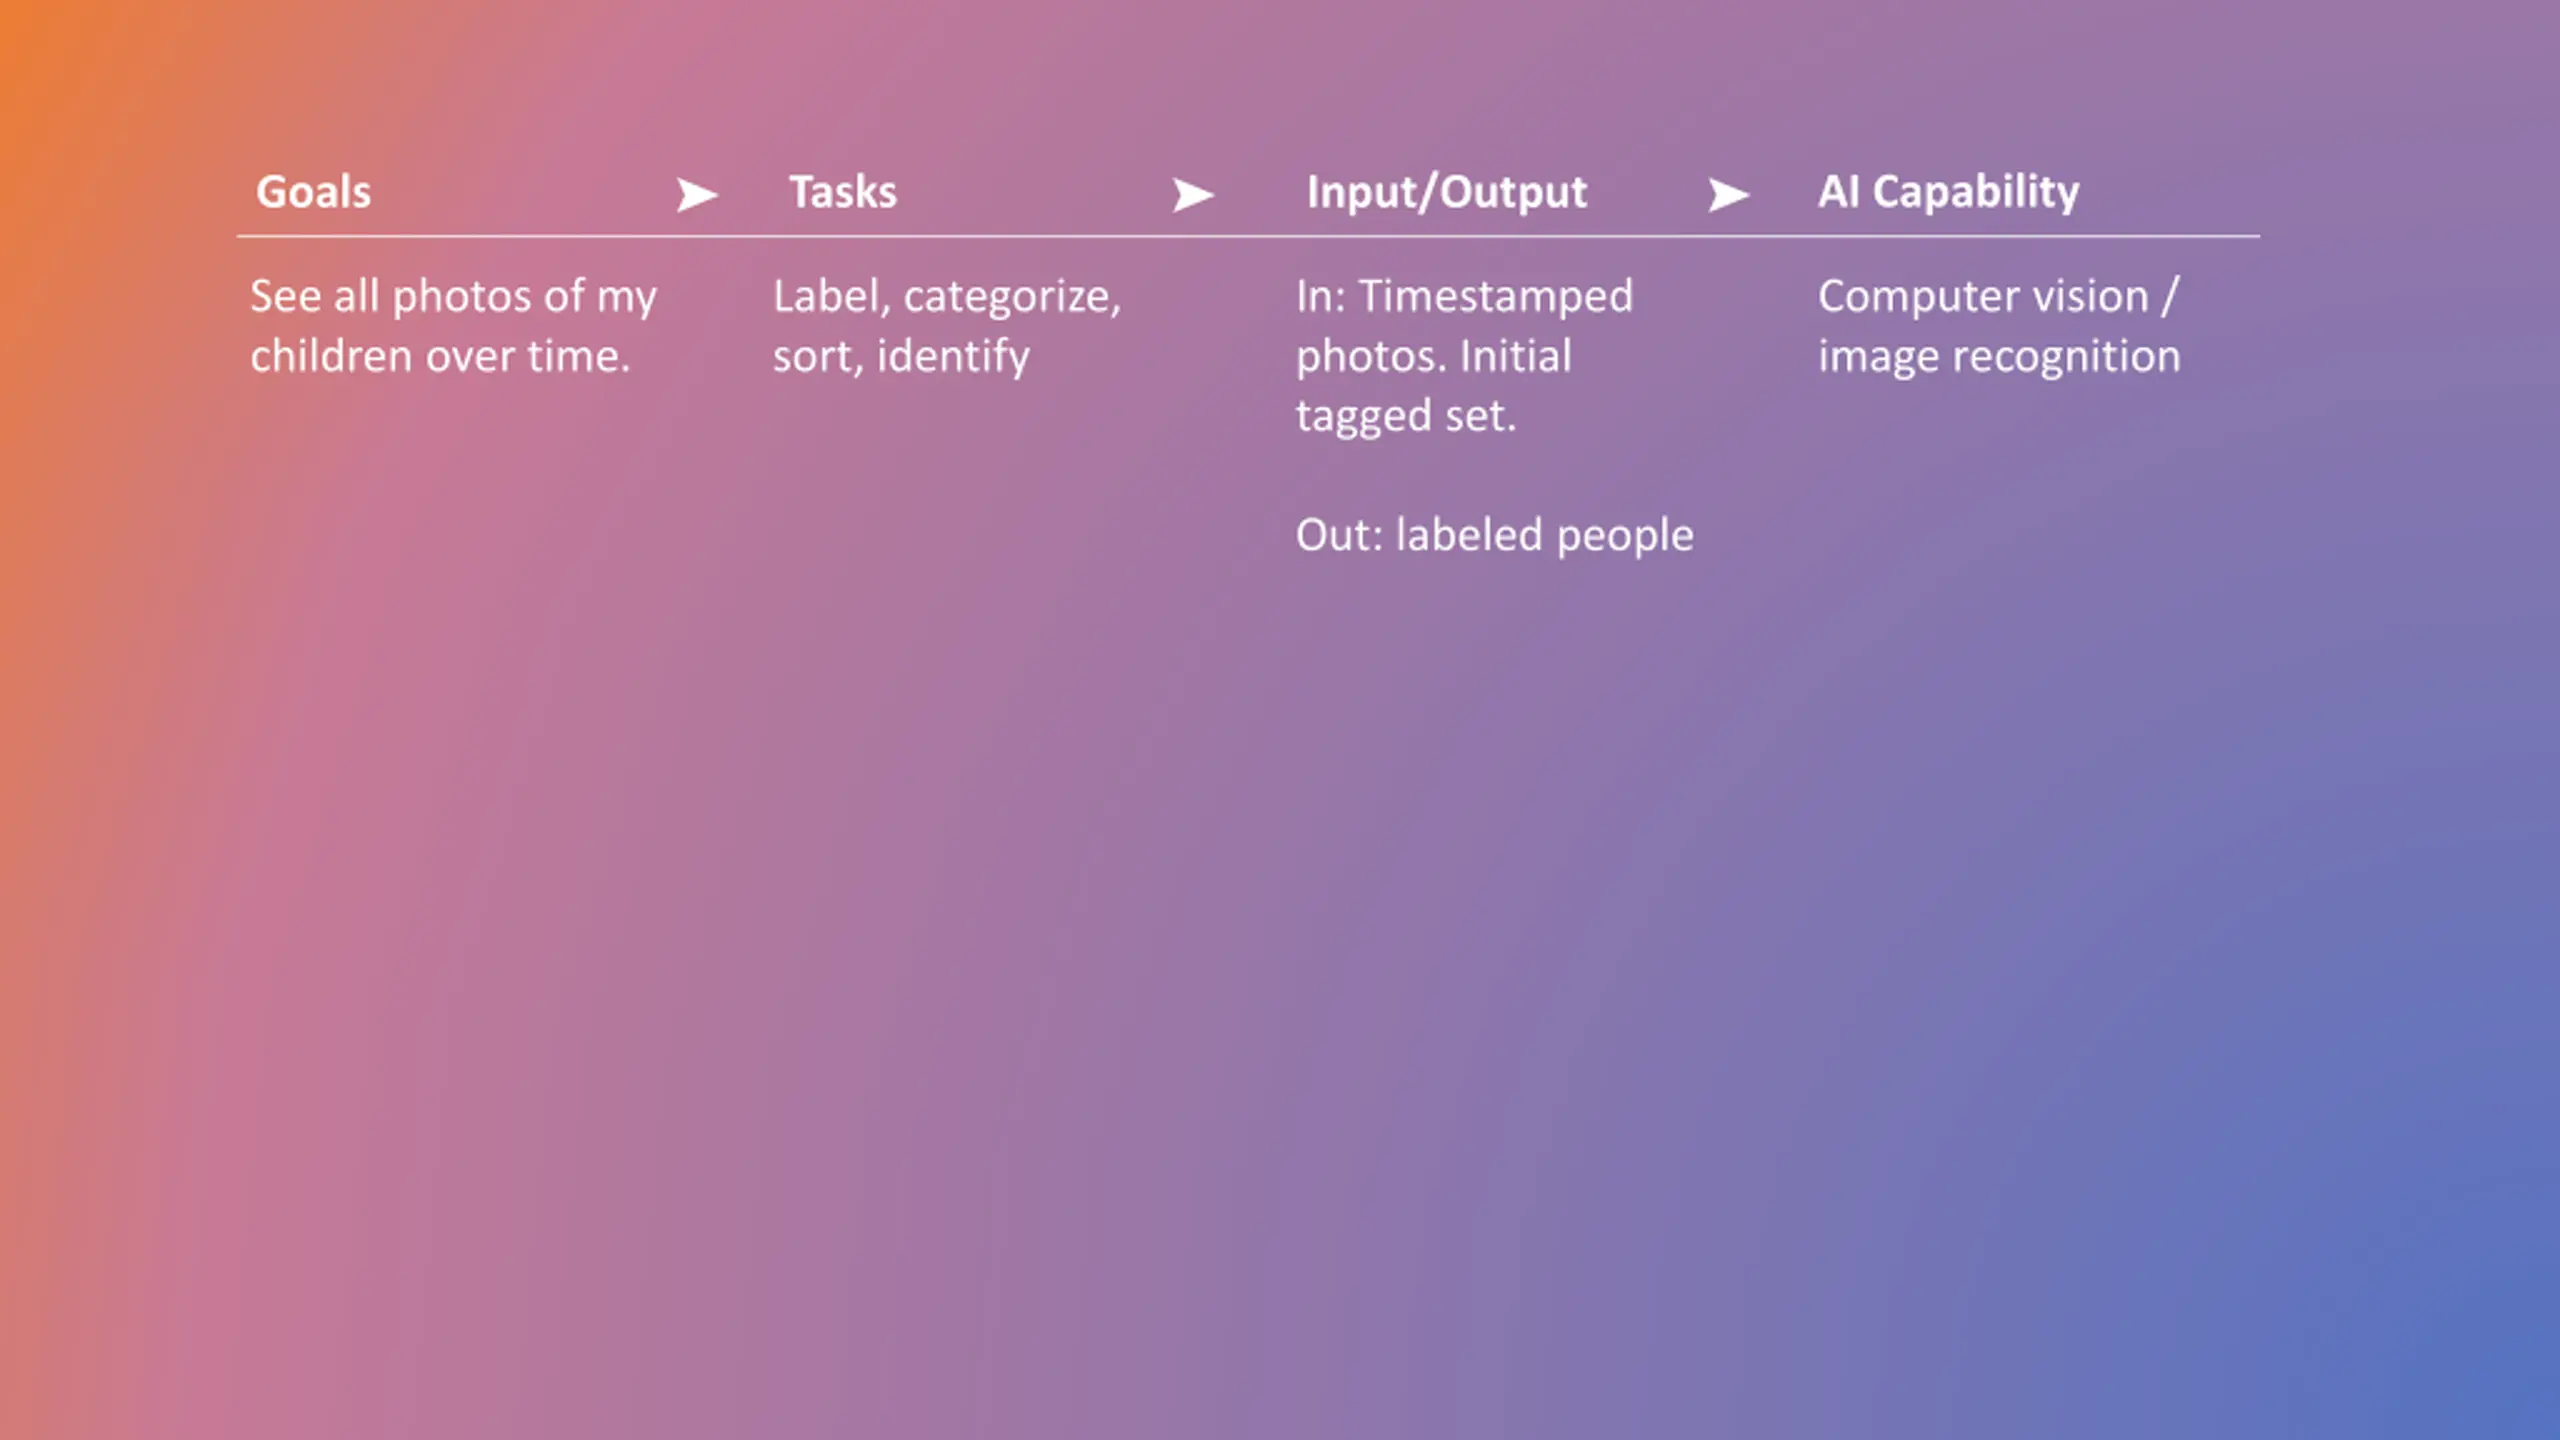Click the 'Out: labeled people' text
Viewport: 2560px width, 1440px height.
[1495, 536]
